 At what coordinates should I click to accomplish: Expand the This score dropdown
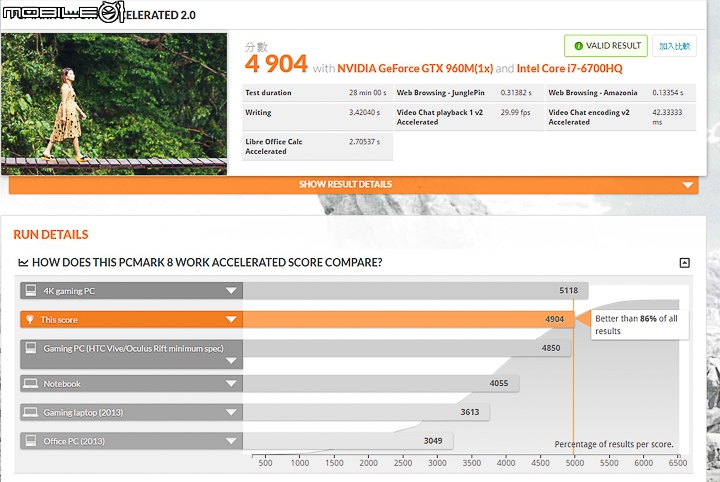(x=231, y=319)
